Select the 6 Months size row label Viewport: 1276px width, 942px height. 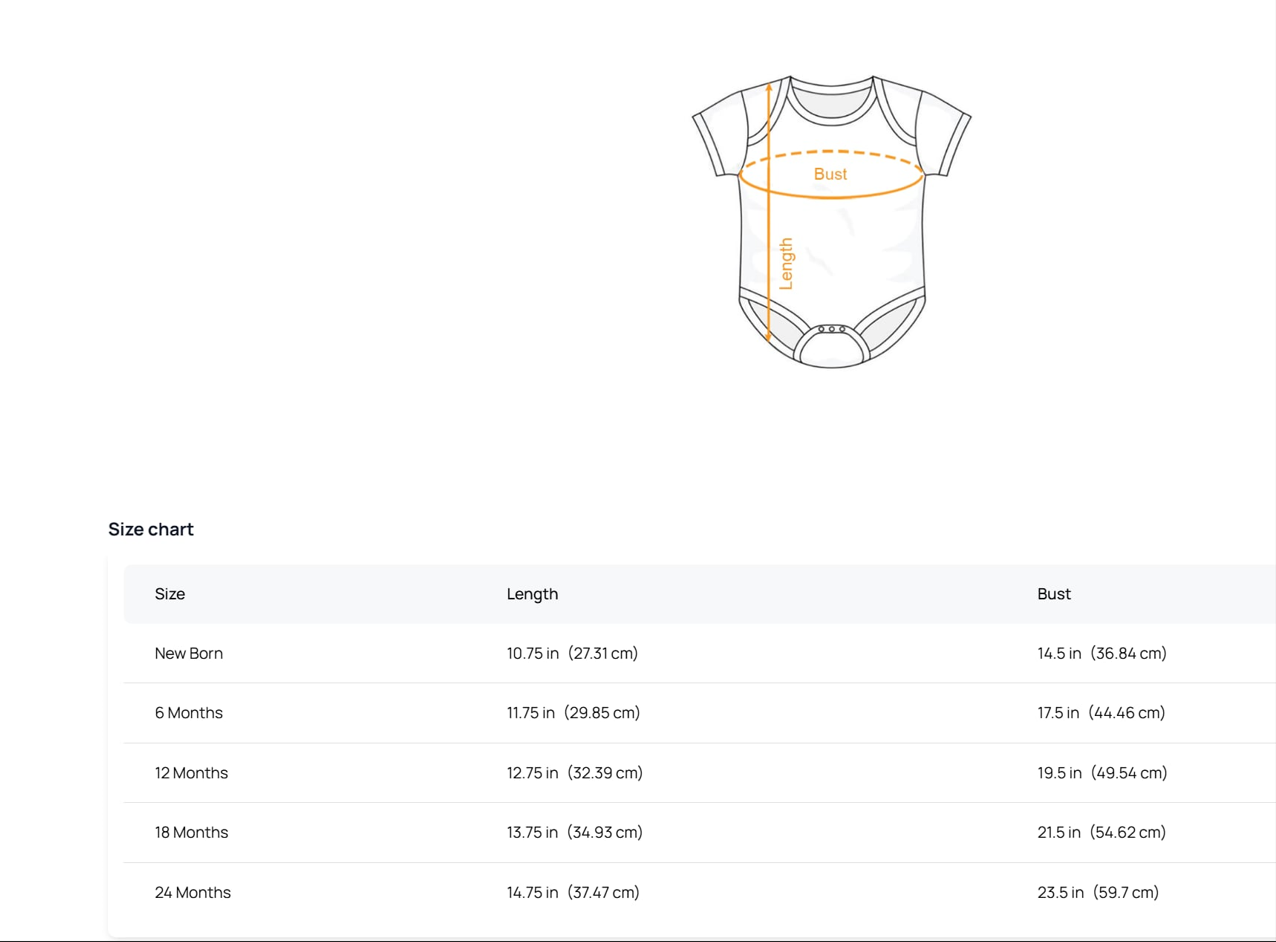pos(189,713)
